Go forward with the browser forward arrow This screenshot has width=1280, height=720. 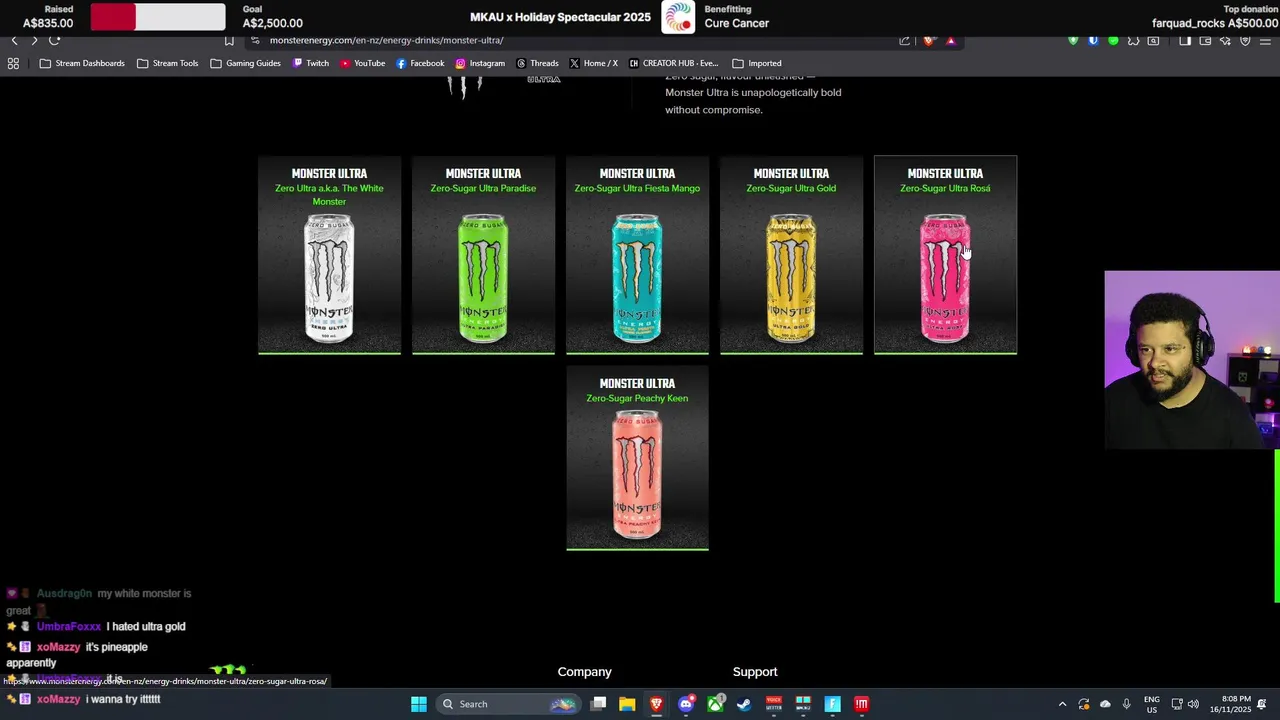pyautogui.click(x=34, y=41)
